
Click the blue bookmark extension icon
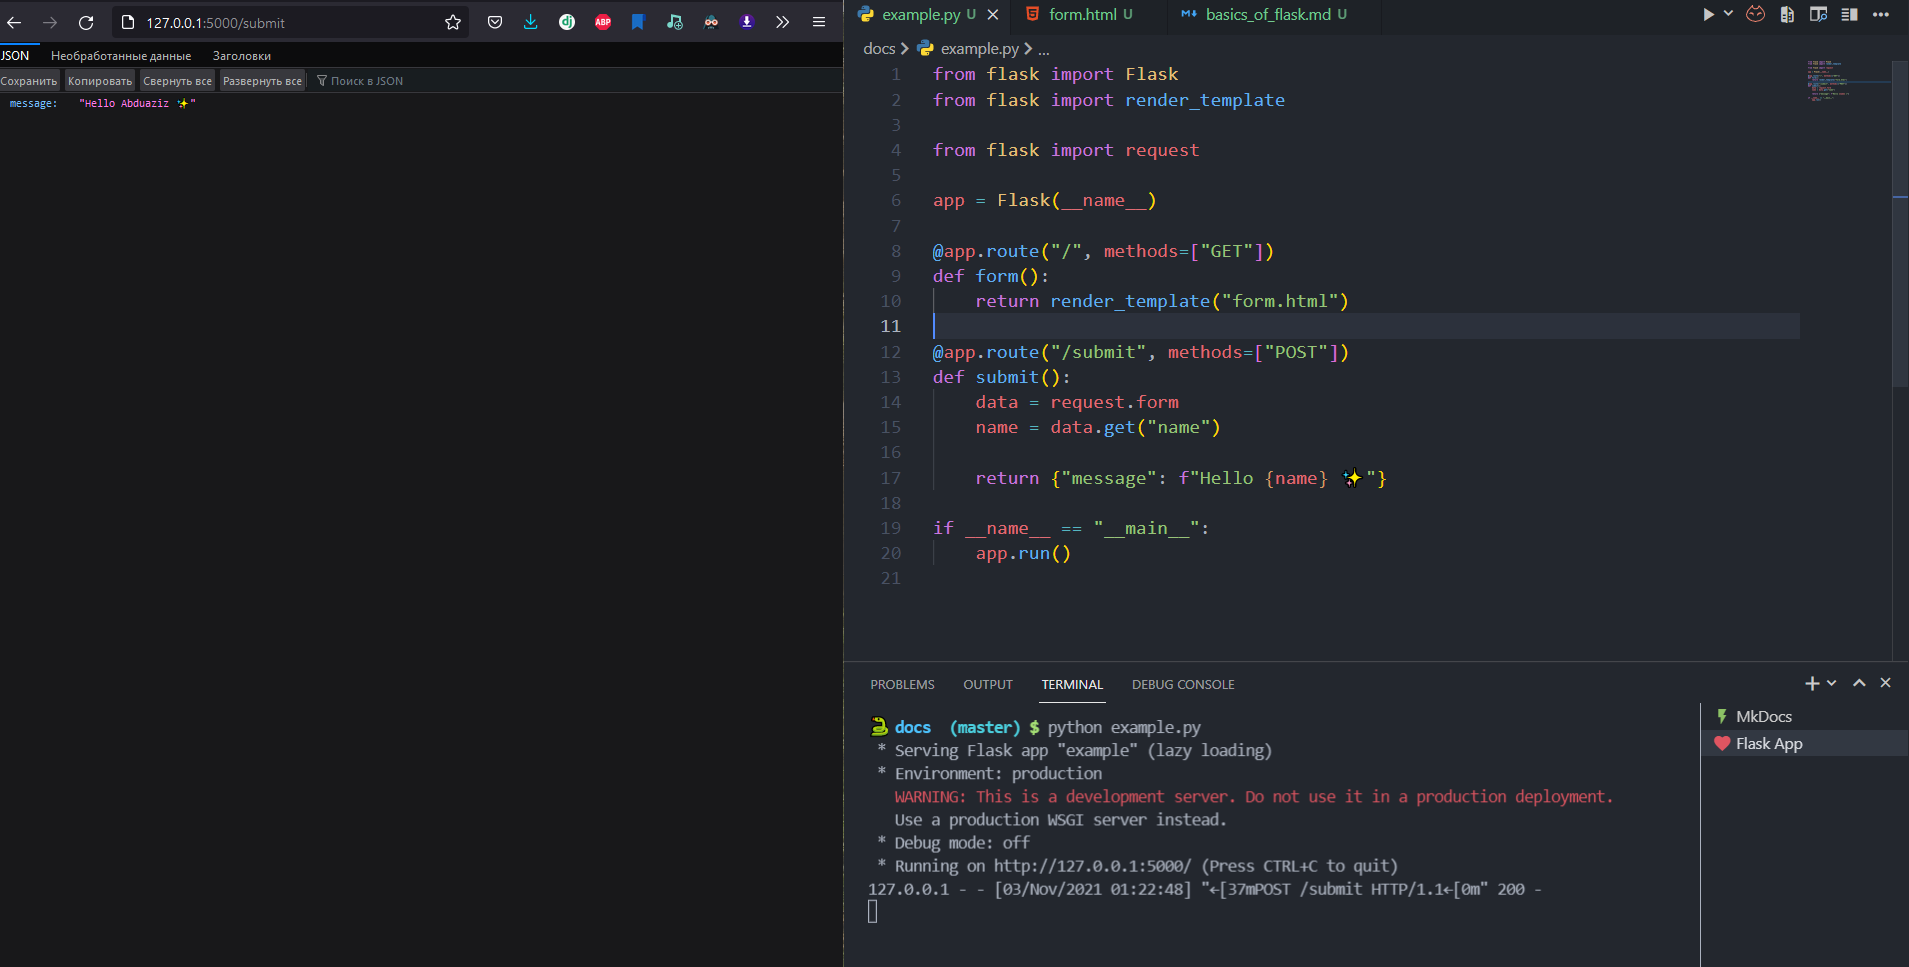(638, 22)
